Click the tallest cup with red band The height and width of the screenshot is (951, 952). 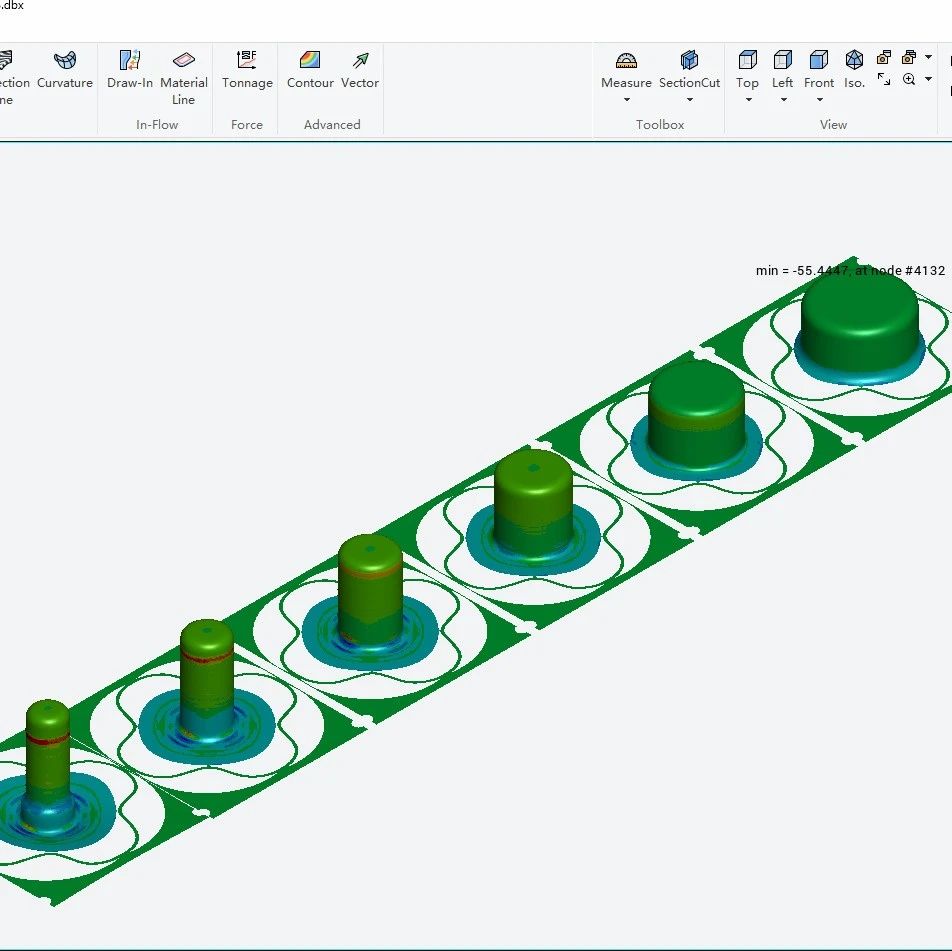pos(207,680)
